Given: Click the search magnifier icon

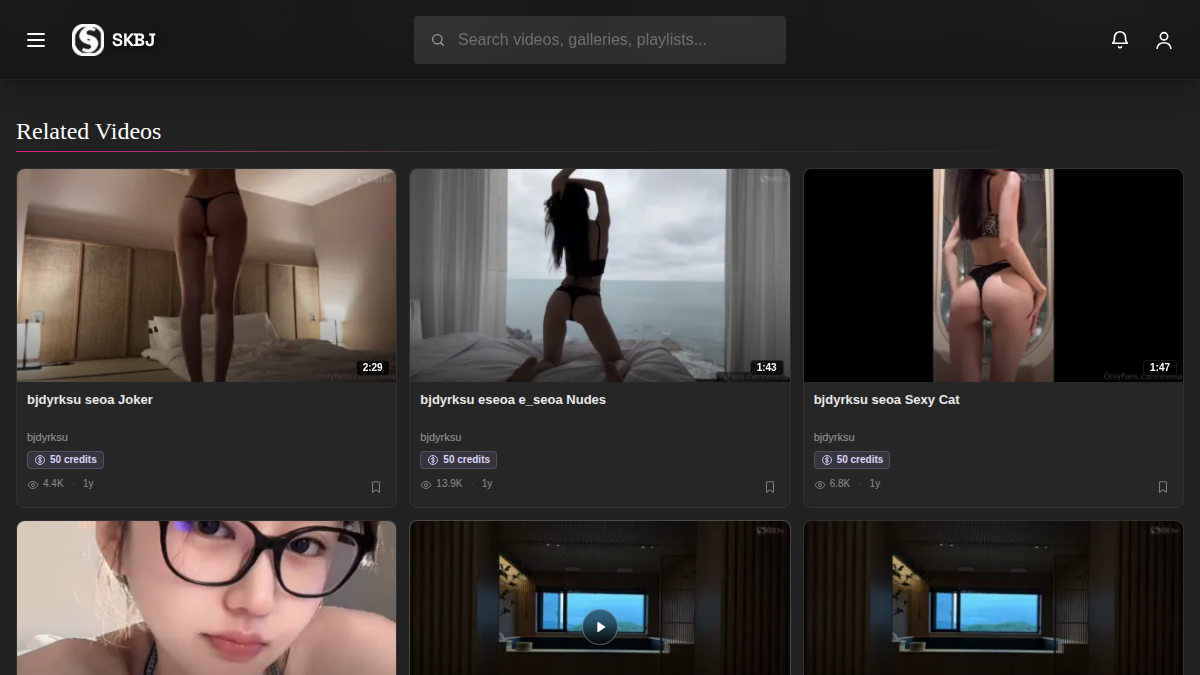Looking at the screenshot, I should point(438,40).
